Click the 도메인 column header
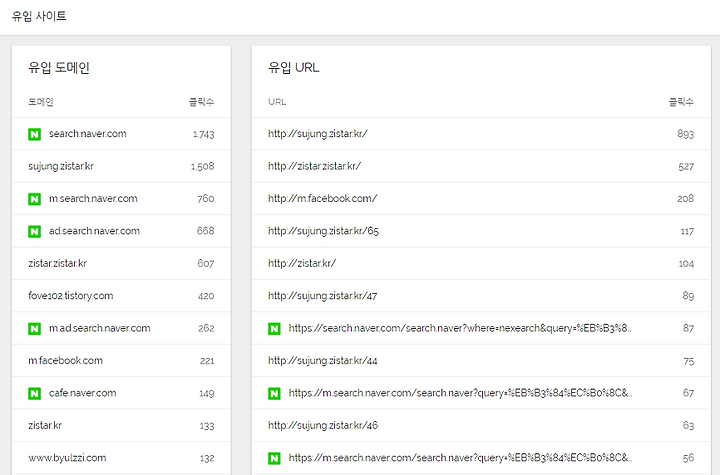Screen dimensions: 720x475 41,102
